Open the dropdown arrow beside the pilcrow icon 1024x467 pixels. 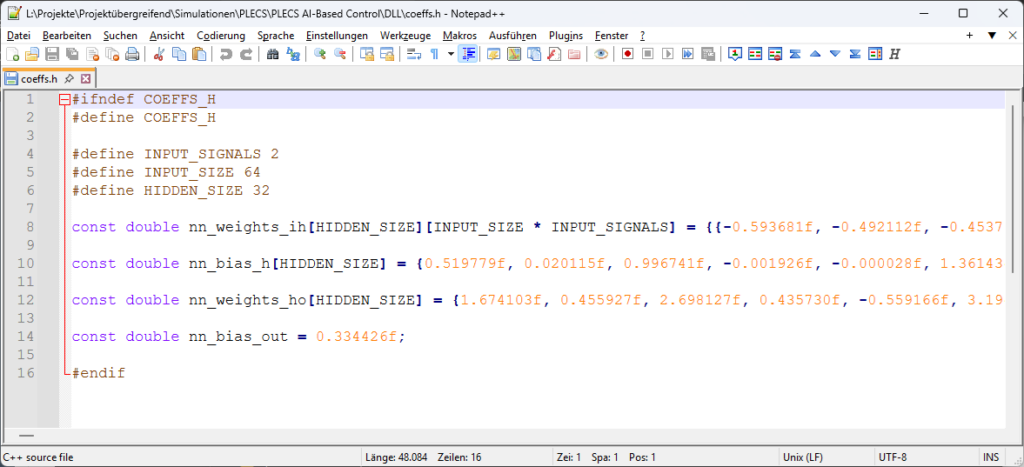450,54
